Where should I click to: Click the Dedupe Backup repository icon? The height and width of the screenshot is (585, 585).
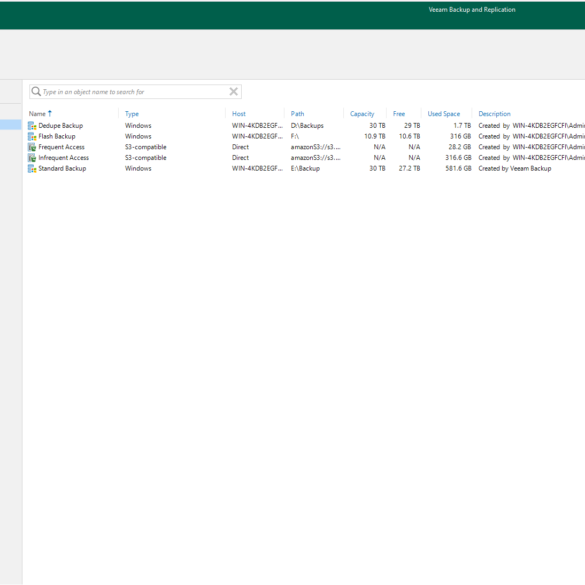32,126
